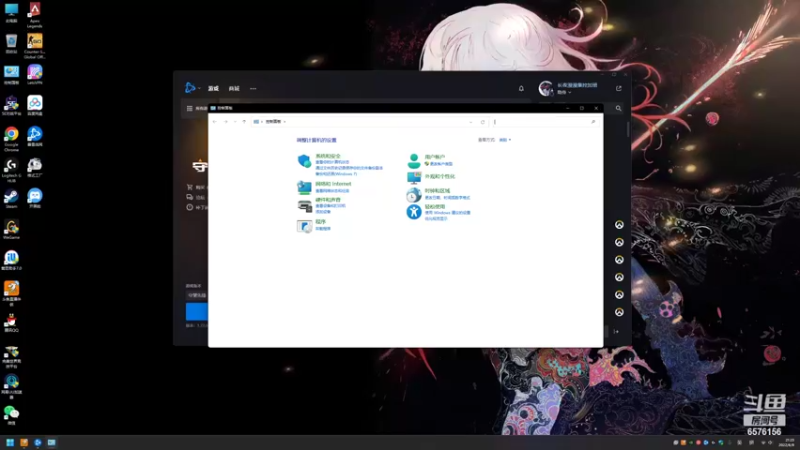Select Battle.net desktop shortcut icon

pyautogui.click(x=35, y=136)
